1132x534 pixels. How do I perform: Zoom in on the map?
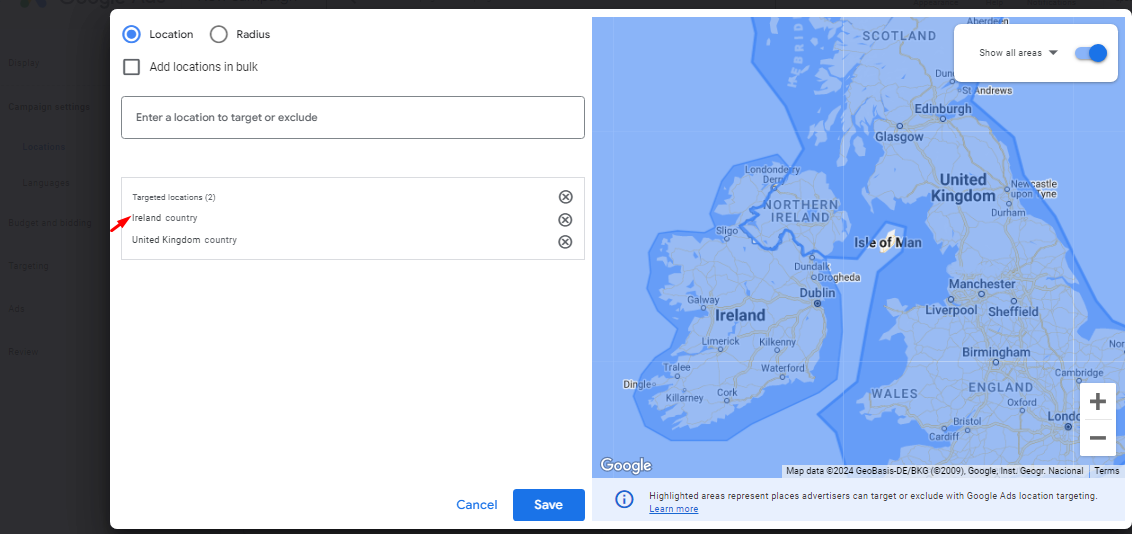[1097, 401]
